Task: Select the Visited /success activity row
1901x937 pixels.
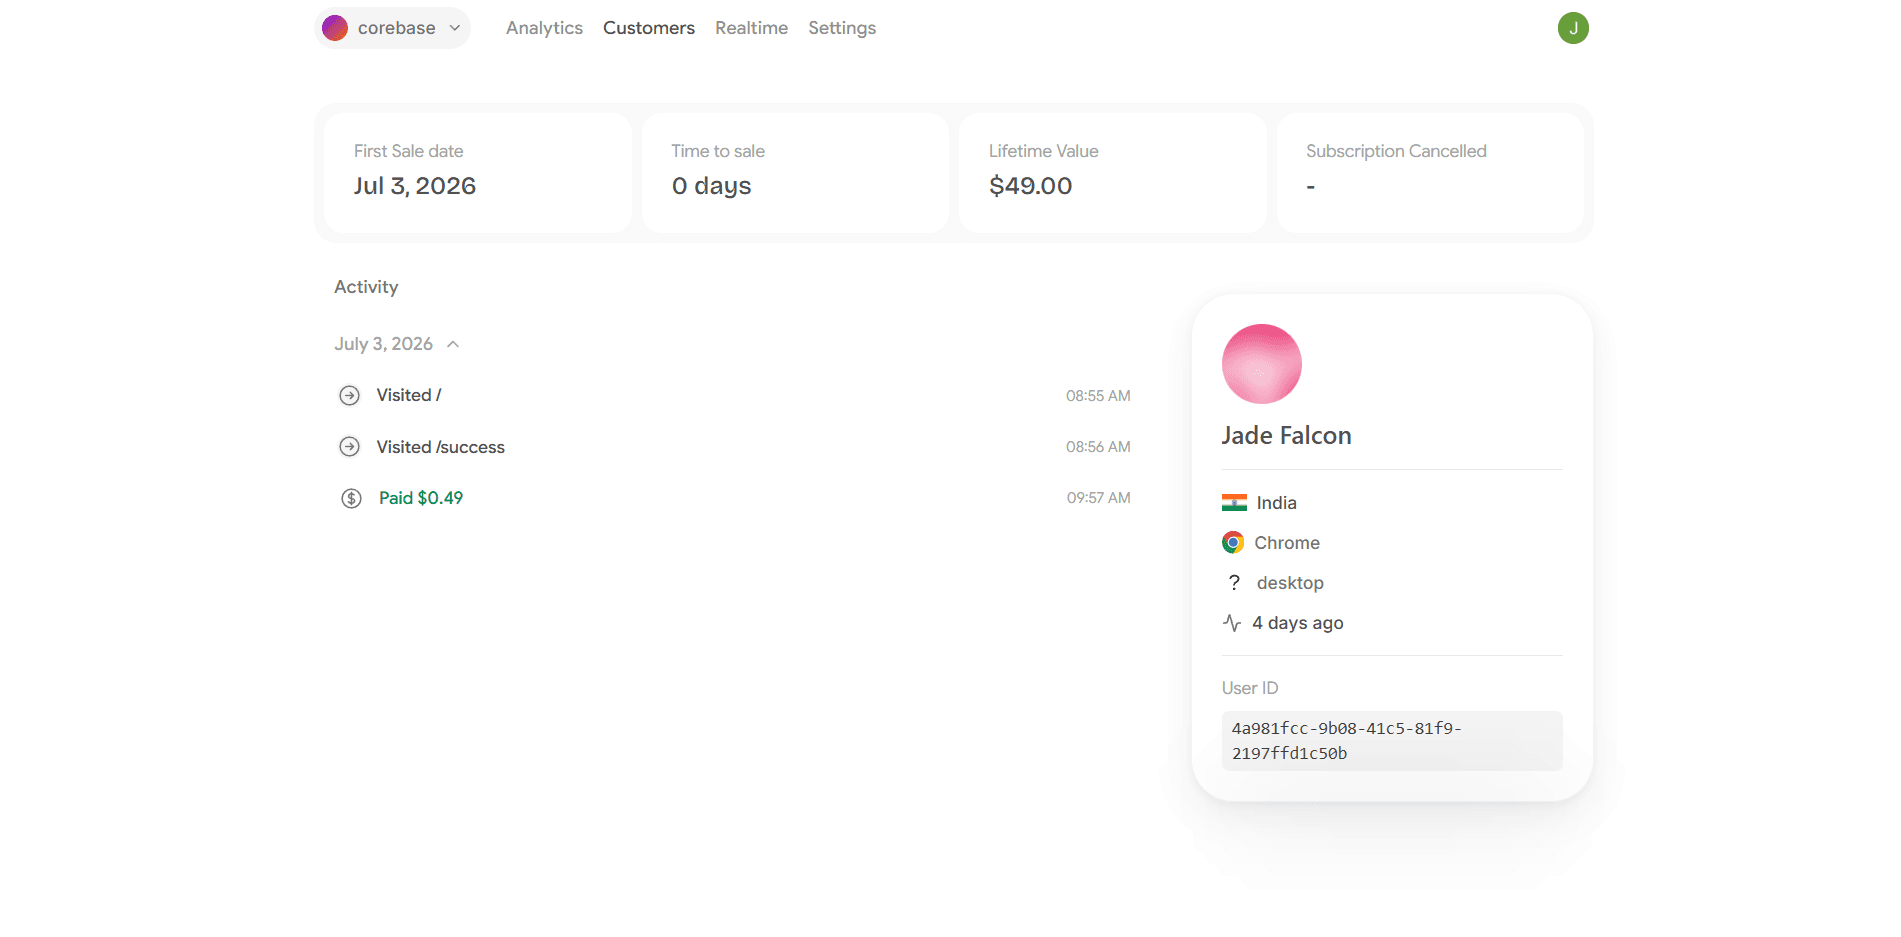Action: pyautogui.click(x=735, y=447)
